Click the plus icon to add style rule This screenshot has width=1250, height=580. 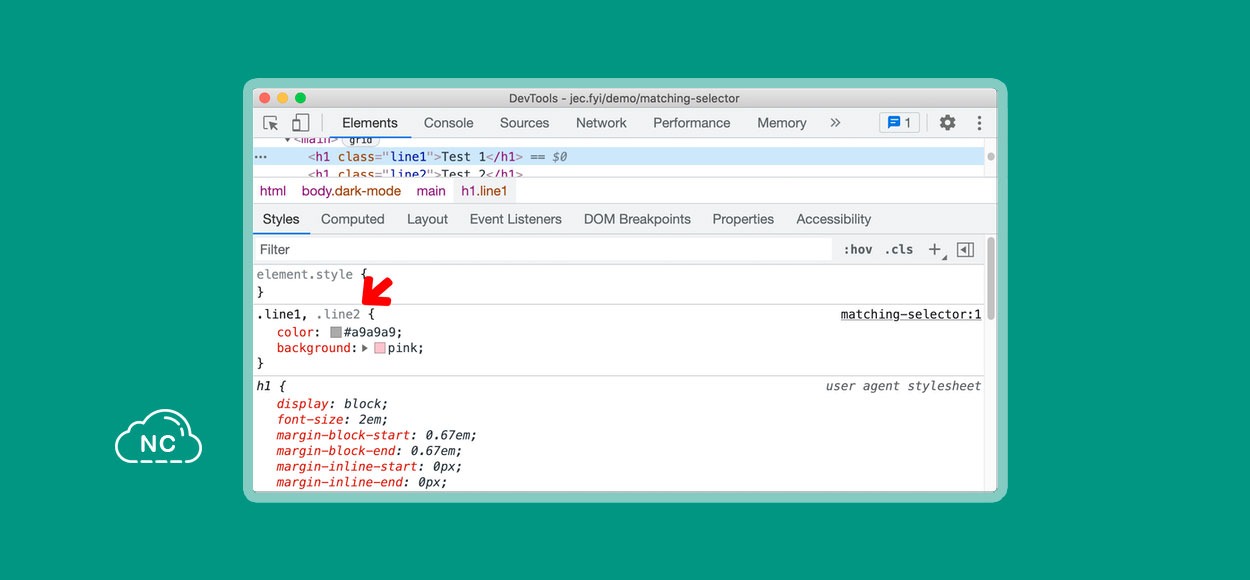pos(935,250)
